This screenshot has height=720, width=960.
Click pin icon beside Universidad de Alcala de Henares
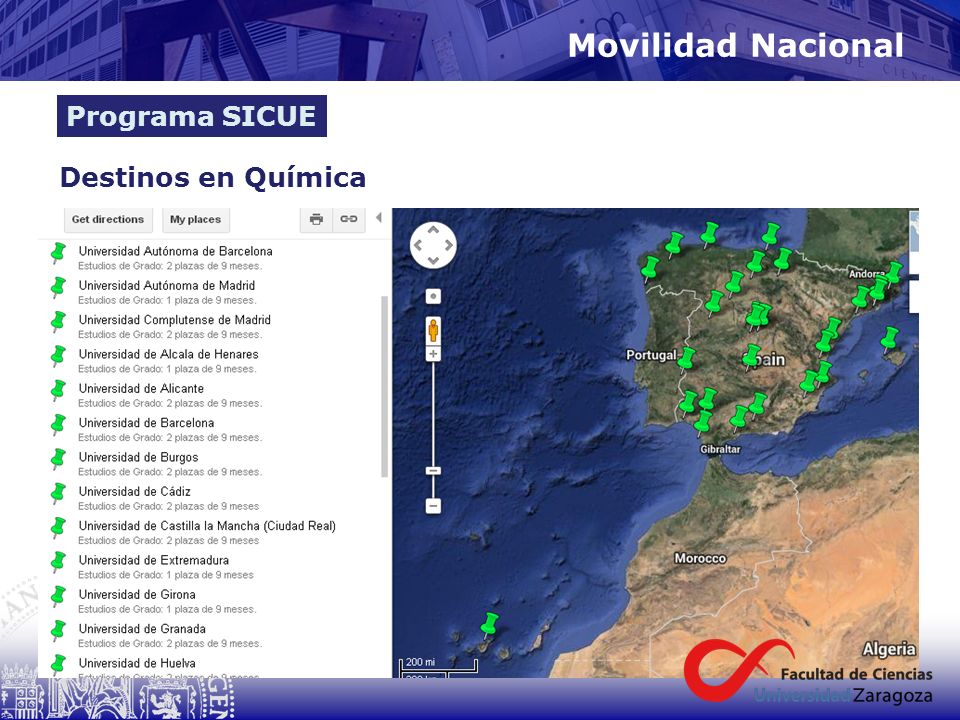pos(58,356)
